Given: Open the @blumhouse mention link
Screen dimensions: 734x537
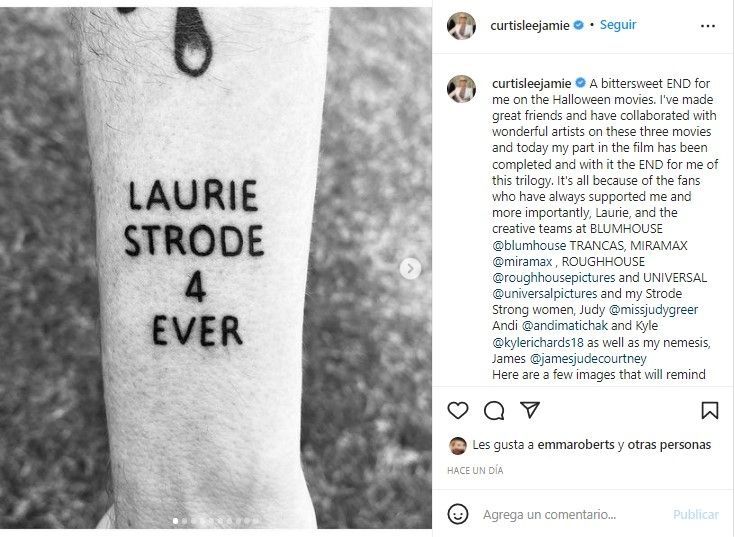Looking at the screenshot, I should (528, 245).
